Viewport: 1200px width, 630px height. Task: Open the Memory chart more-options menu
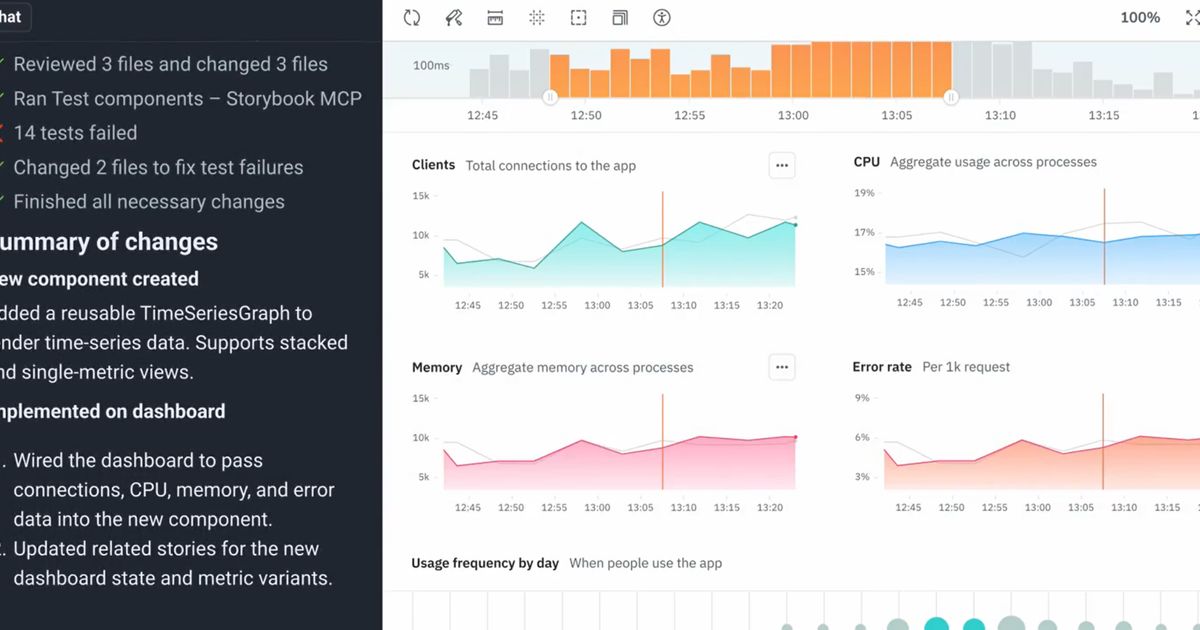pos(782,368)
